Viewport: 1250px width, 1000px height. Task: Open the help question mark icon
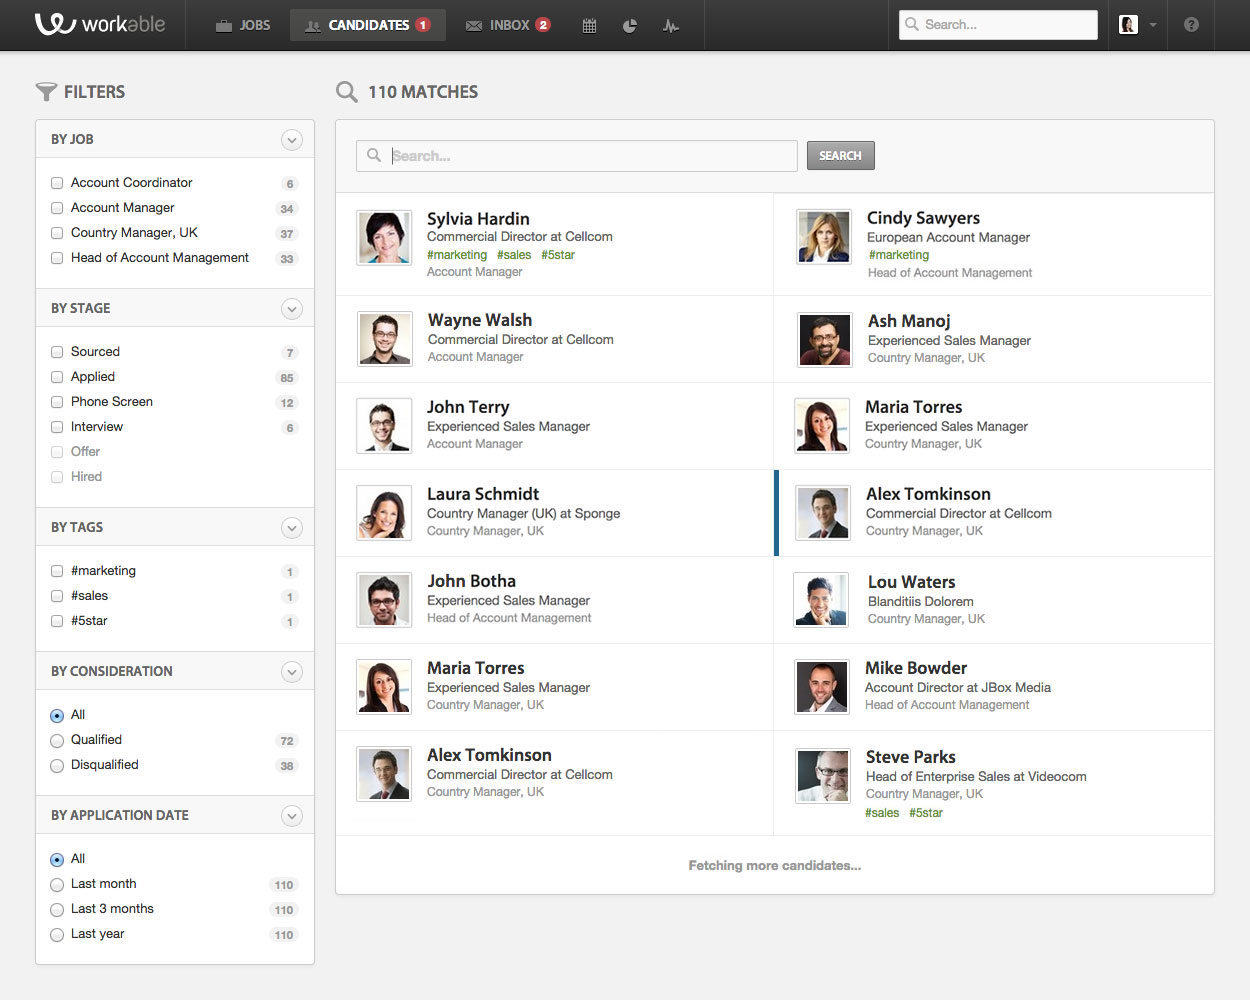click(x=1190, y=25)
